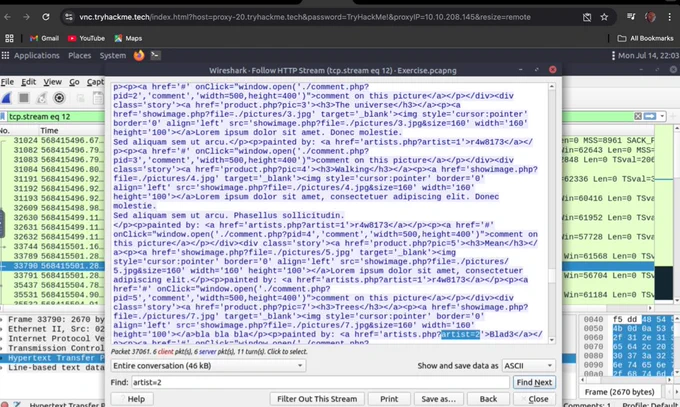The width and height of the screenshot is (680, 407).
Task: Open the System menu in desktop panel
Action: click(x=113, y=56)
